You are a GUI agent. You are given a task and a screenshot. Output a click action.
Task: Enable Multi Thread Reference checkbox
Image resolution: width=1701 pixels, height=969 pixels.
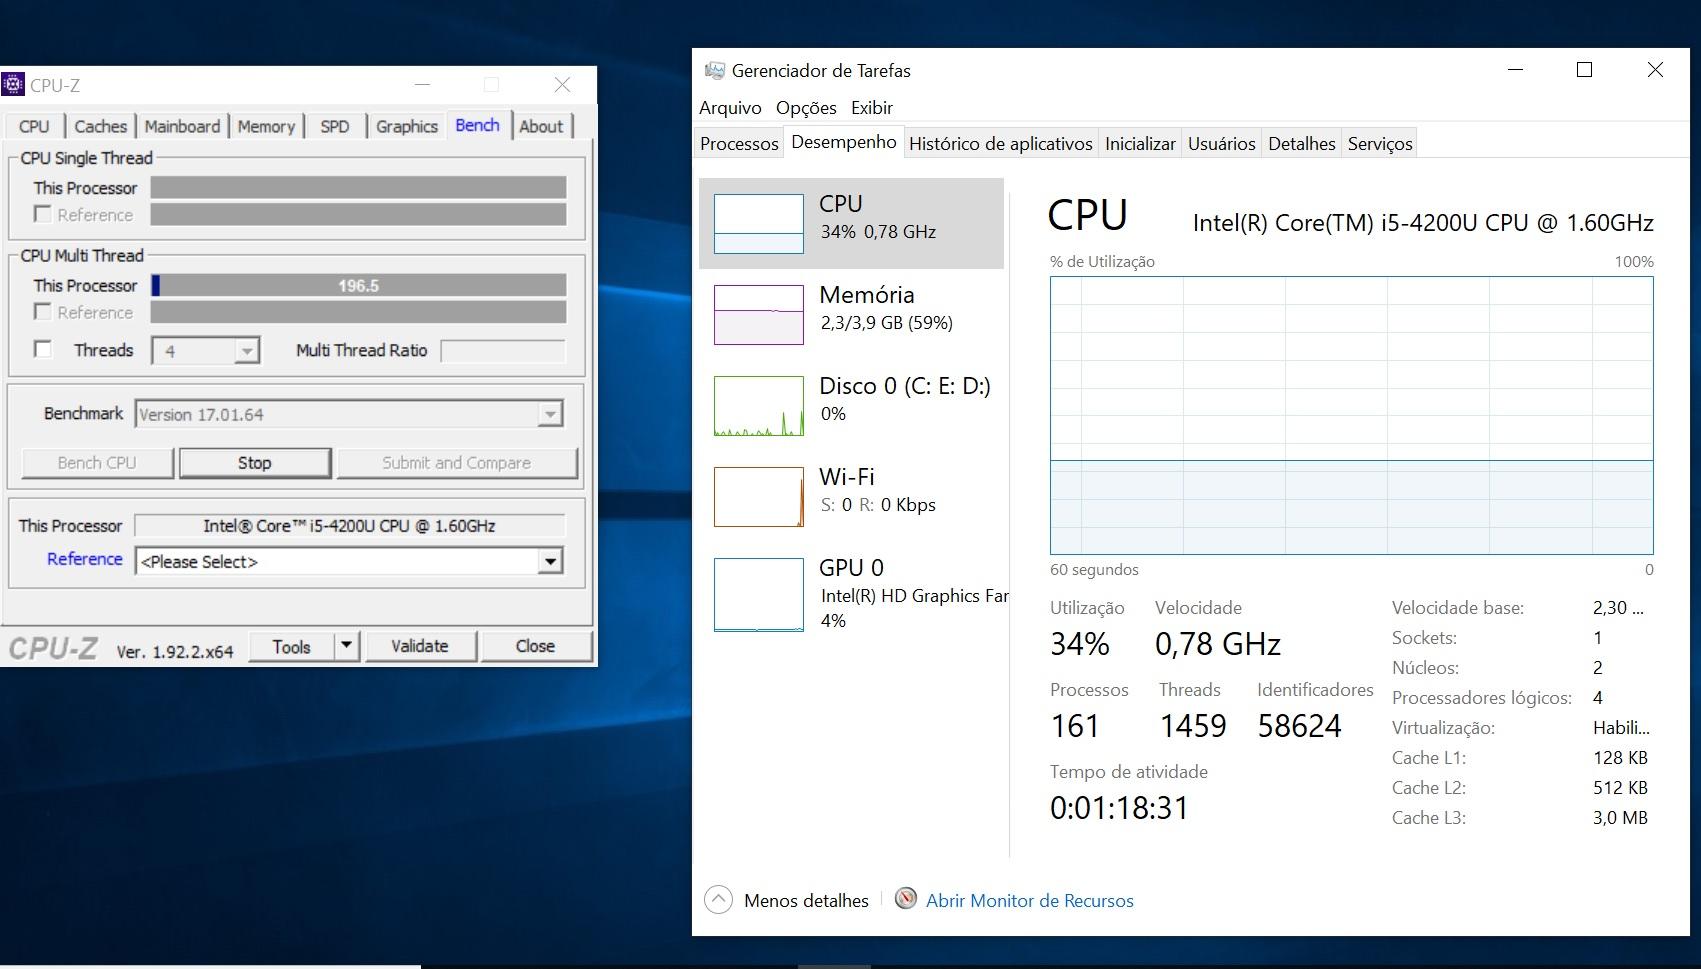42,312
